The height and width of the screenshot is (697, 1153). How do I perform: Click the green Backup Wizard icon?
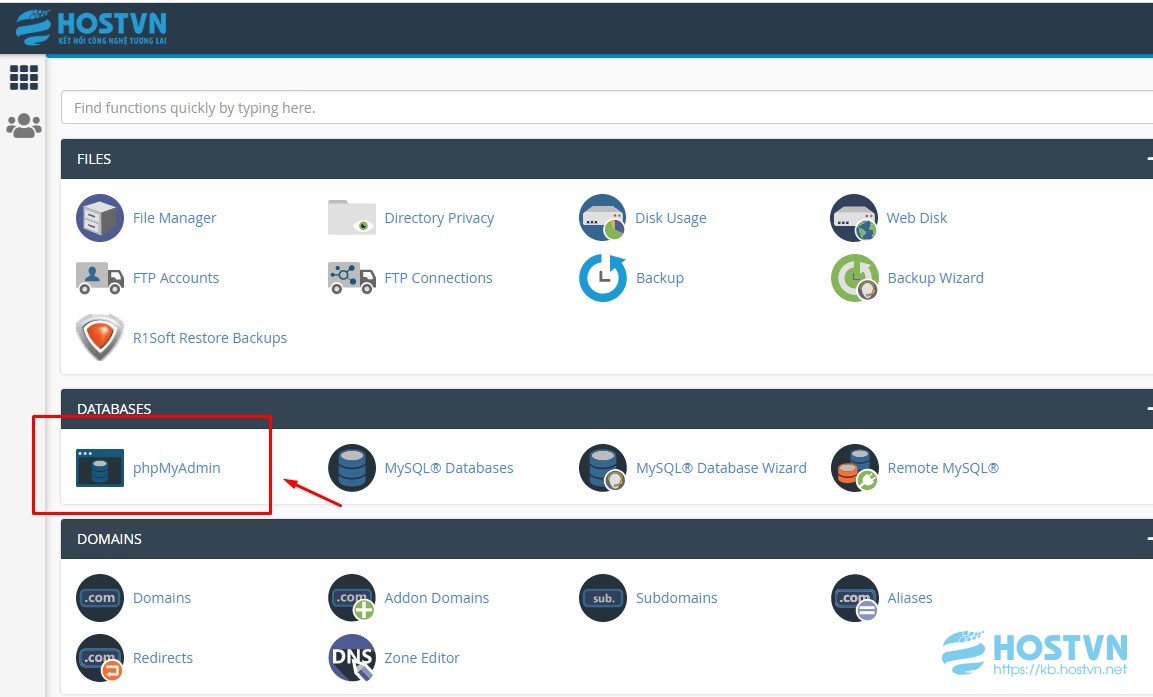[x=854, y=278]
